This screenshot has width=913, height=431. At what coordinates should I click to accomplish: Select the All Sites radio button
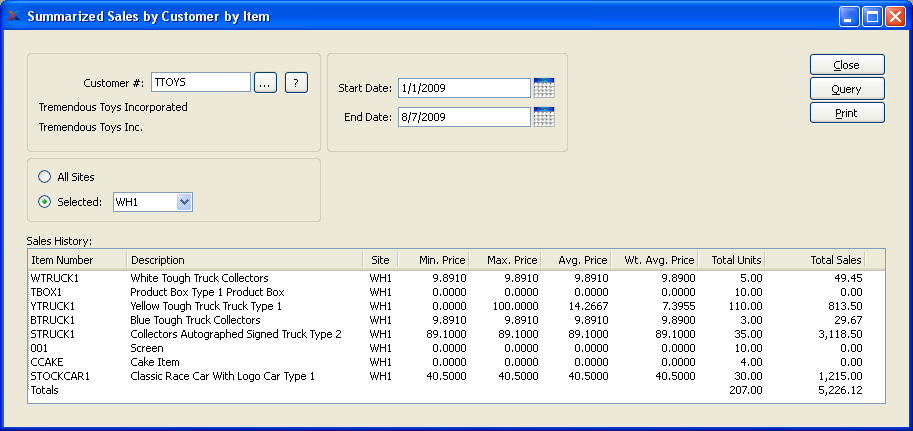pos(44,177)
